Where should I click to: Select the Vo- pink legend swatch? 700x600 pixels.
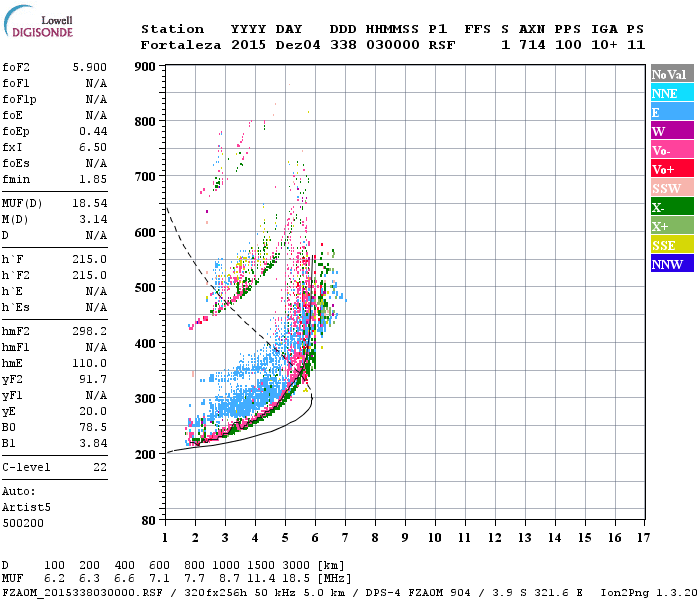point(672,150)
